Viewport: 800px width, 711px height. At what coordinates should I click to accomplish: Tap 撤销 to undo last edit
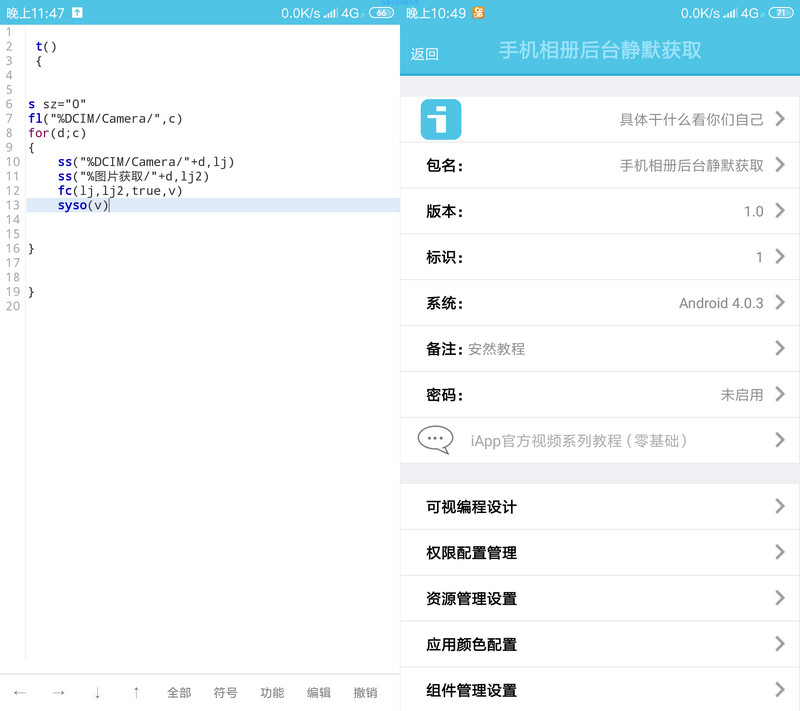pyautogui.click(x=366, y=691)
